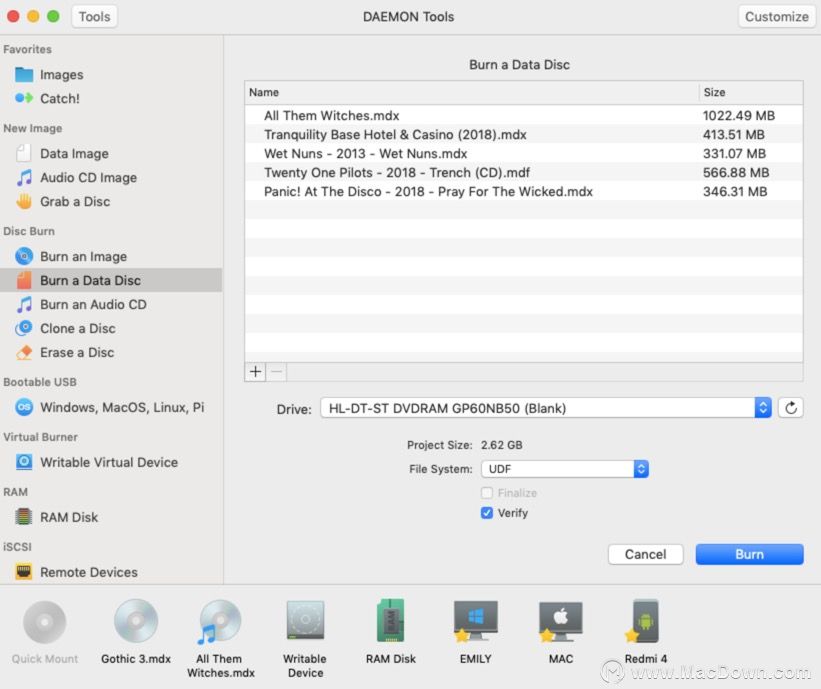Click the Project Size value 2.62 GB
Image resolution: width=821 pixels, height=689 pixels.
pos(502,445)
